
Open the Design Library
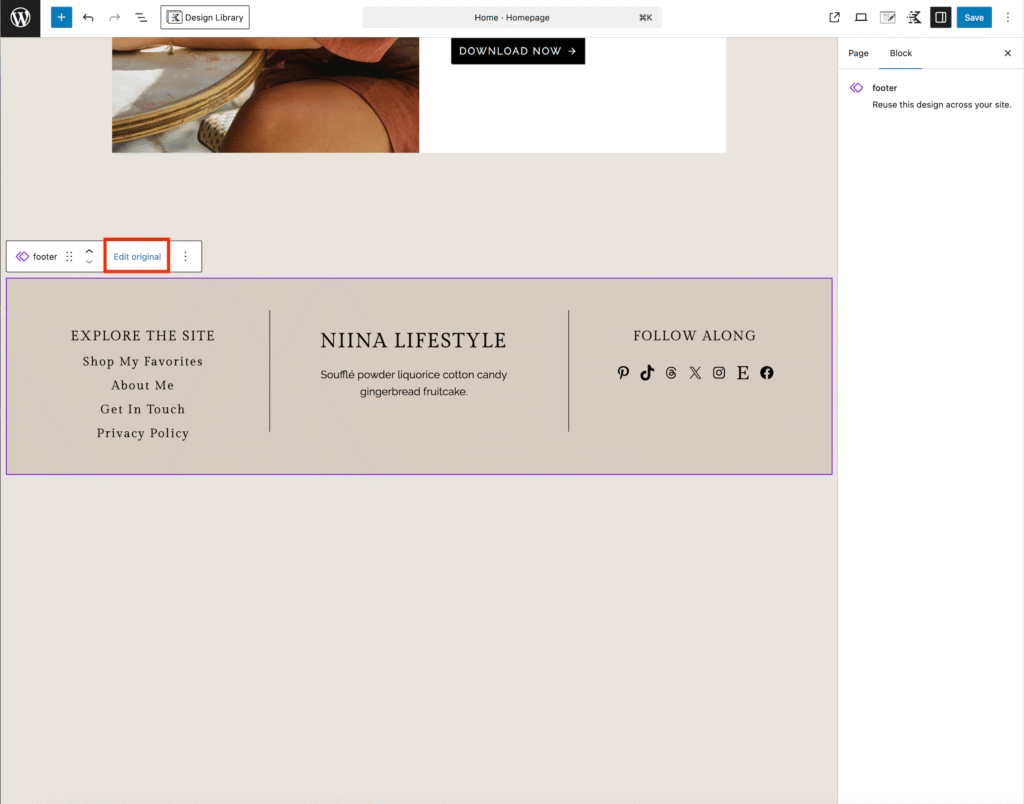[205, 17]
